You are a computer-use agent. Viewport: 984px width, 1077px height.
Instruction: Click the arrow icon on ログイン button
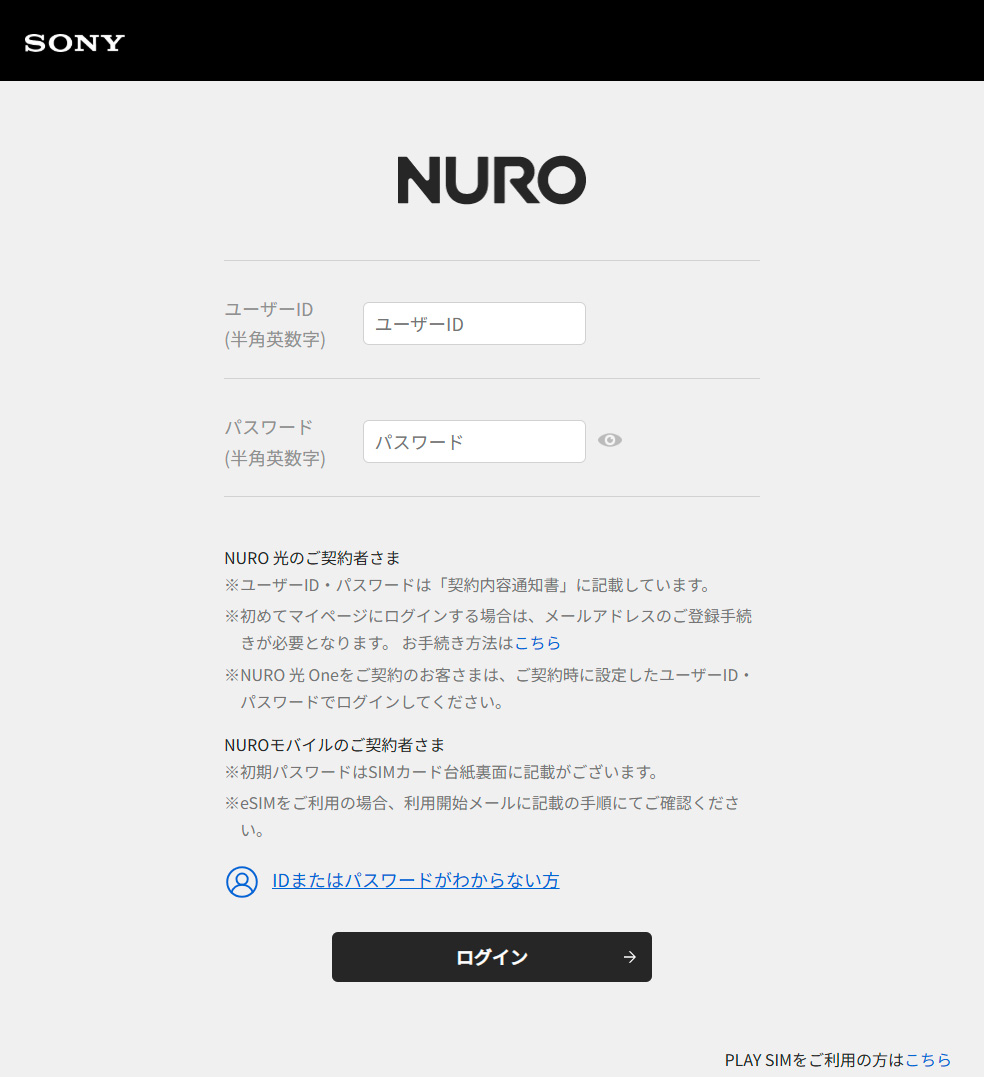630,957
